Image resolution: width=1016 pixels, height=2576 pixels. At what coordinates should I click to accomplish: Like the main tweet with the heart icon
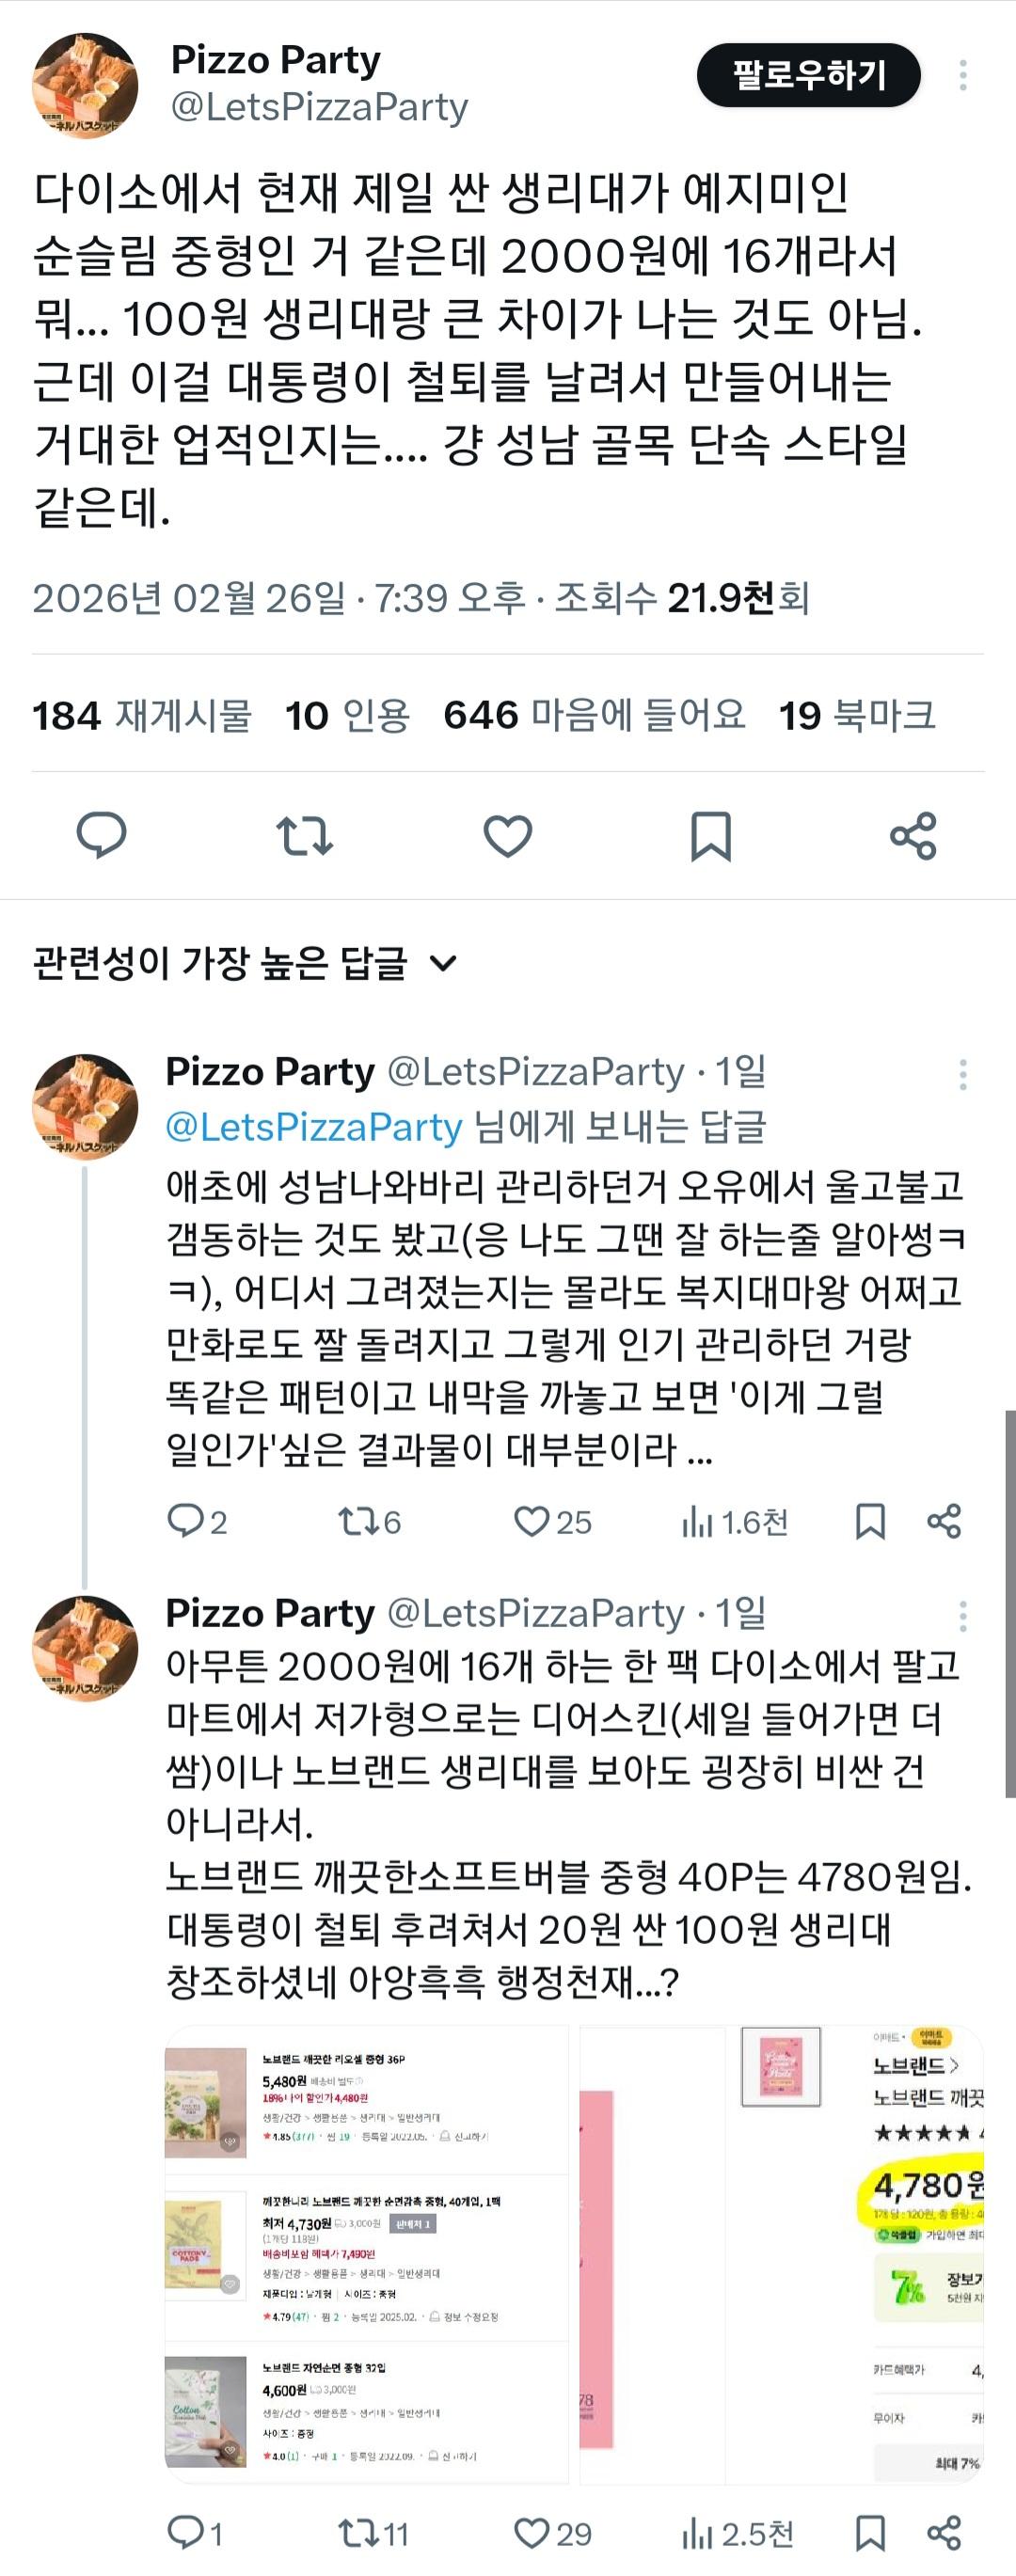tap(508, 835)
